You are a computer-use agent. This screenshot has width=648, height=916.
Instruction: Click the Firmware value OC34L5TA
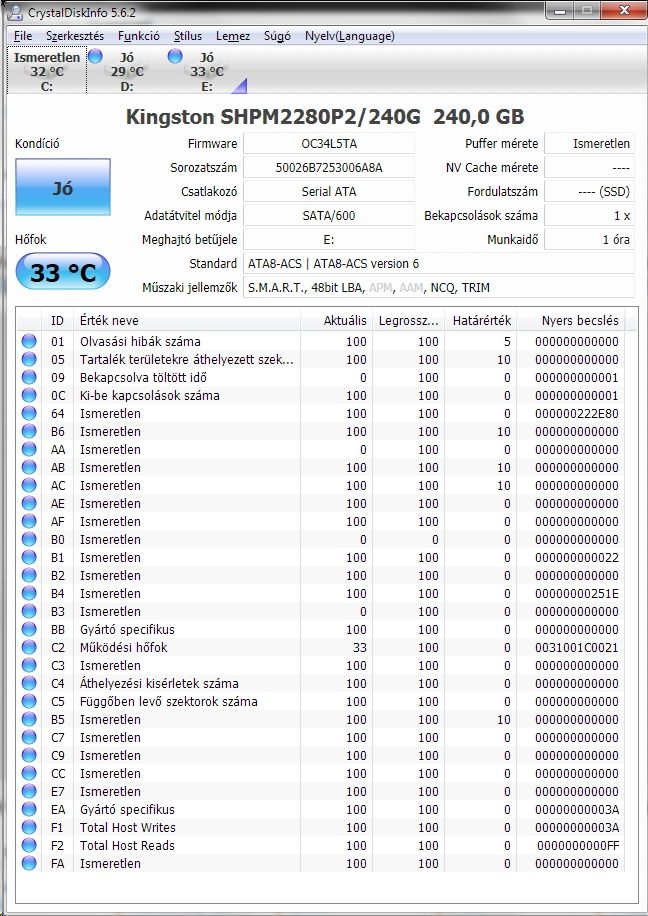point(329,144)
